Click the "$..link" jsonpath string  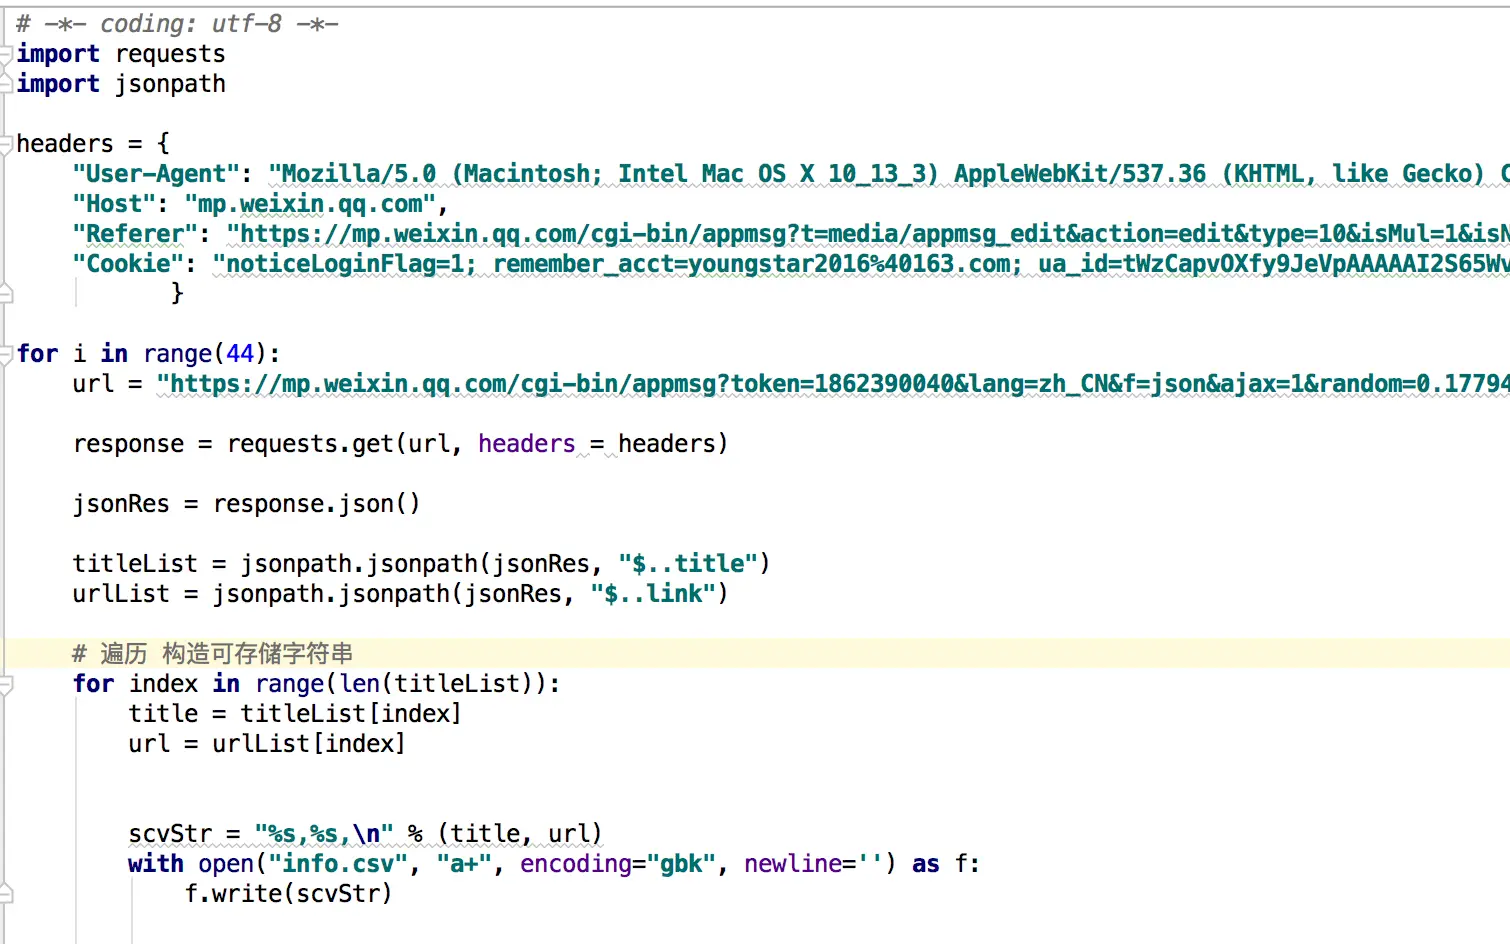tap(653, 594)
